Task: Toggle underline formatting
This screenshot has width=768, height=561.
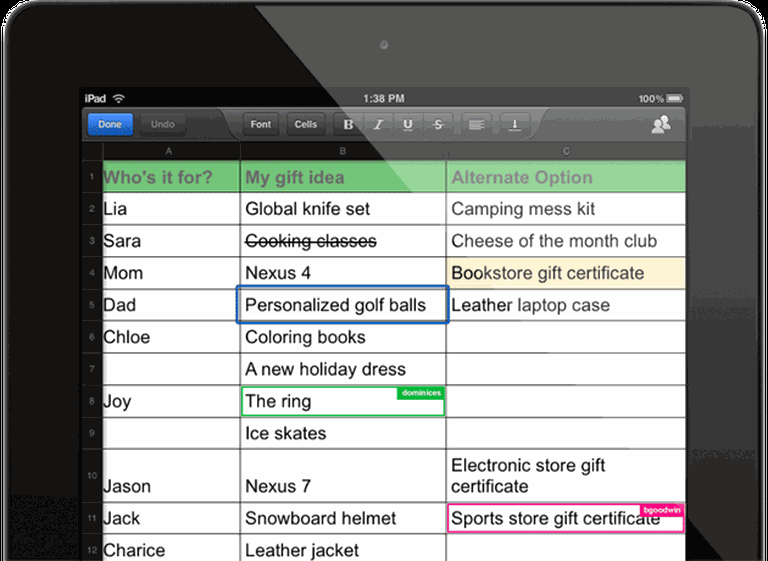Action: (408, 125)
